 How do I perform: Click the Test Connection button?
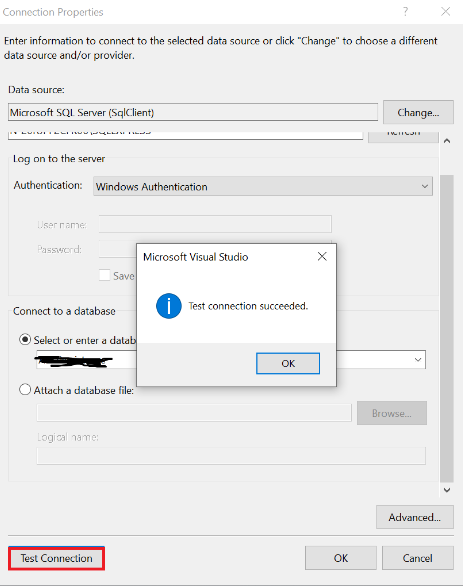(x=56, y=558)
